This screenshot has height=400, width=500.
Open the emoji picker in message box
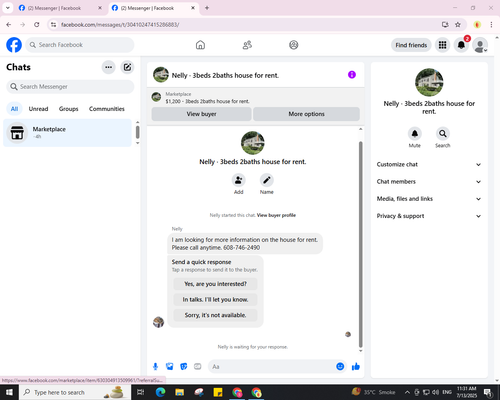coord(340,367)
